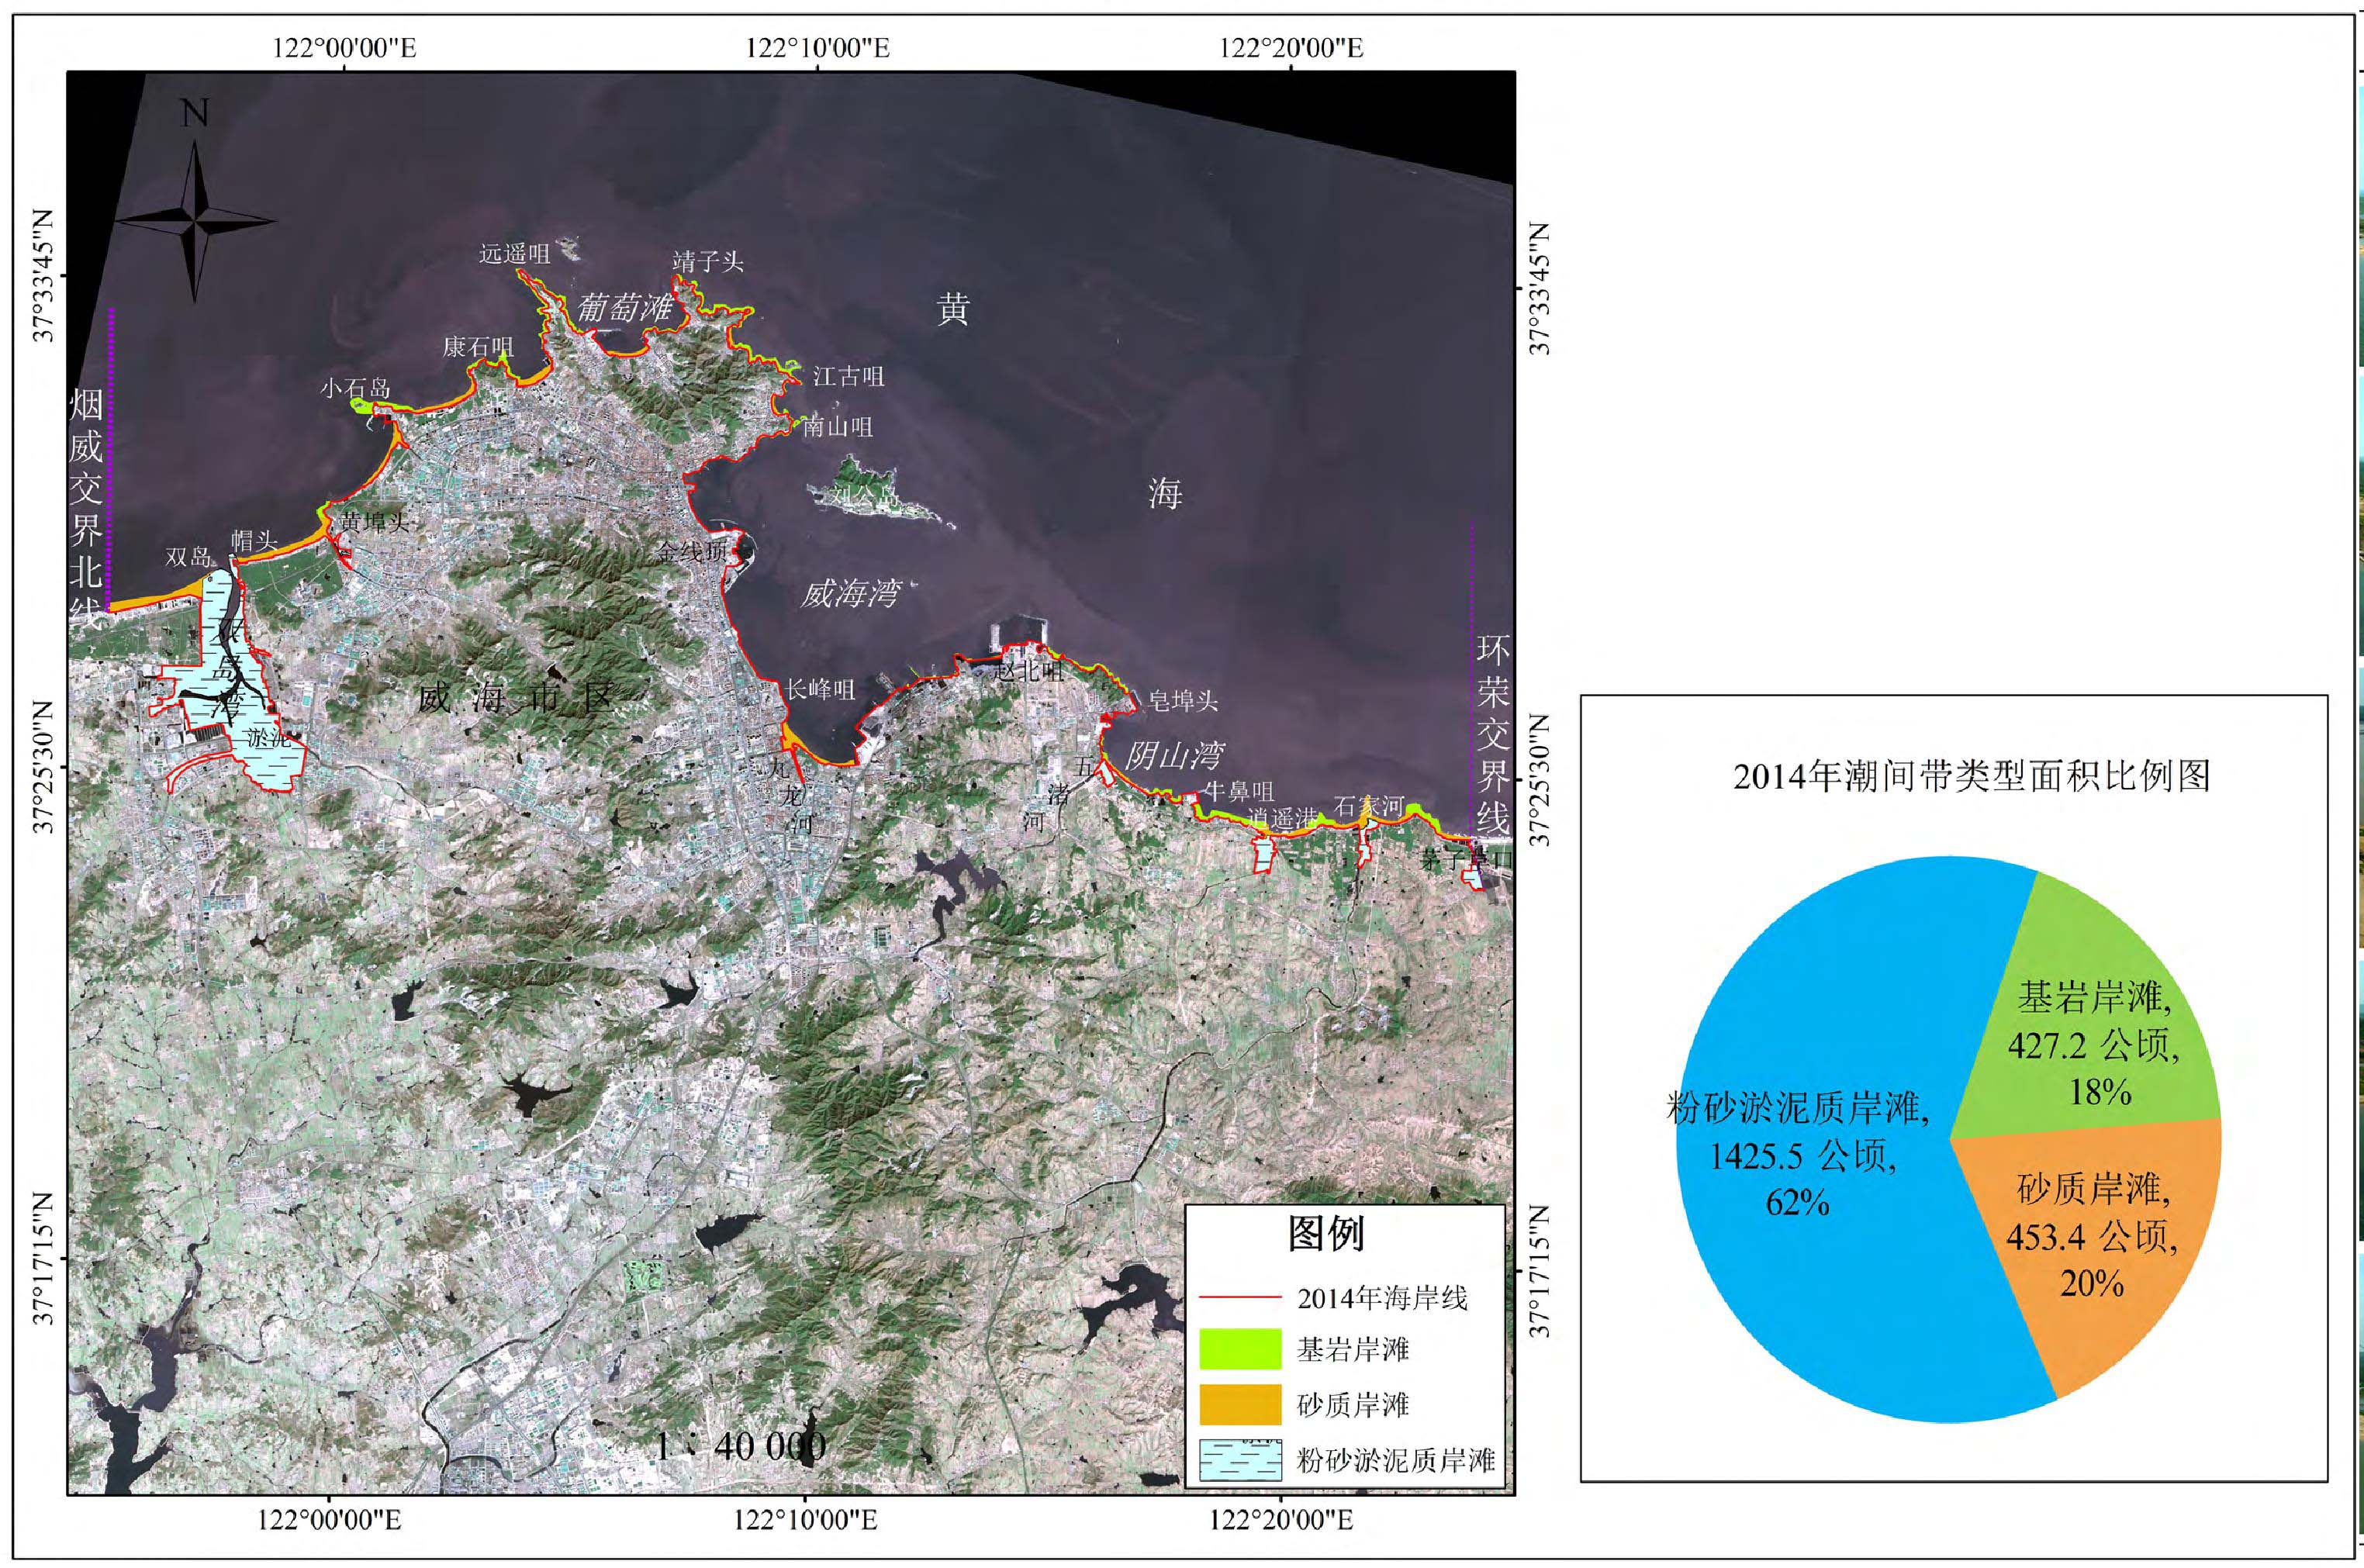Click the 图例 legend heading
2364x1568 pixels.
click(1326, 1234)
